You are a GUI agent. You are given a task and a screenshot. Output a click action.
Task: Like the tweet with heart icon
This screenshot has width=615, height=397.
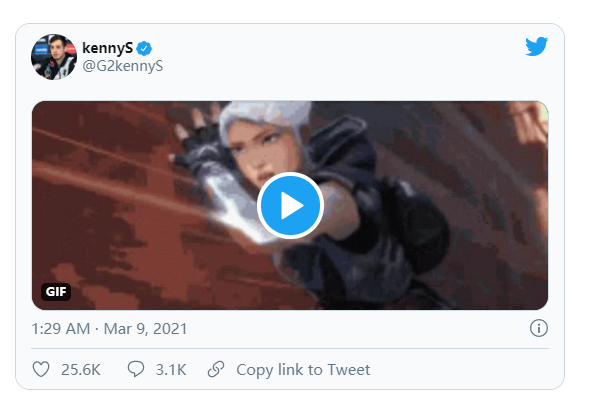(41, 370)
